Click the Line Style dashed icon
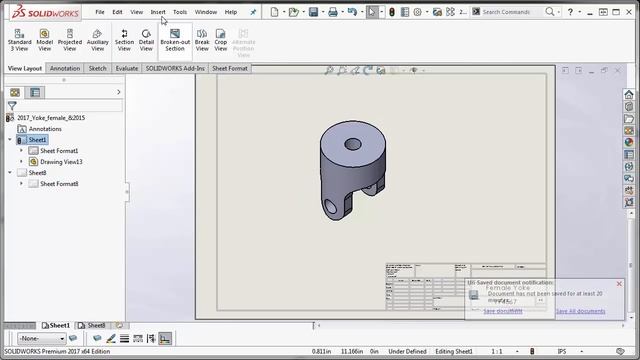 pos(138,338)
